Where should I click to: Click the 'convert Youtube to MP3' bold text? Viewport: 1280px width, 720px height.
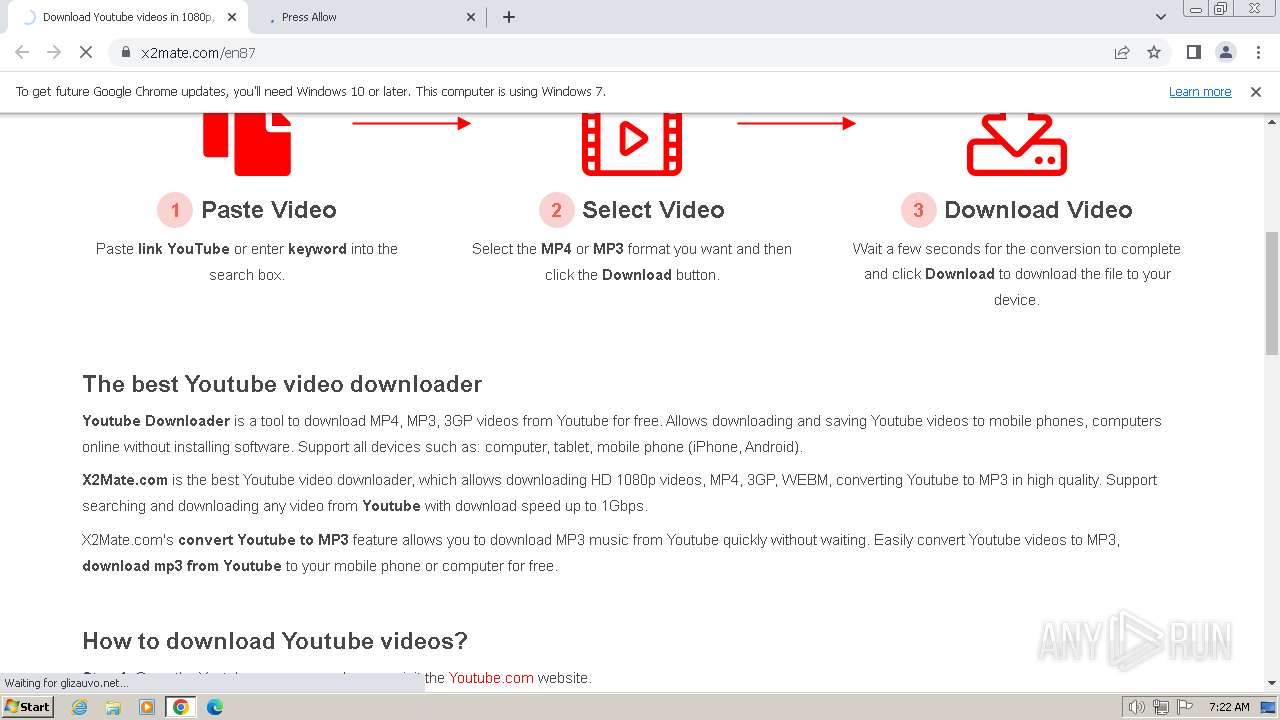(x=264, y=540)
